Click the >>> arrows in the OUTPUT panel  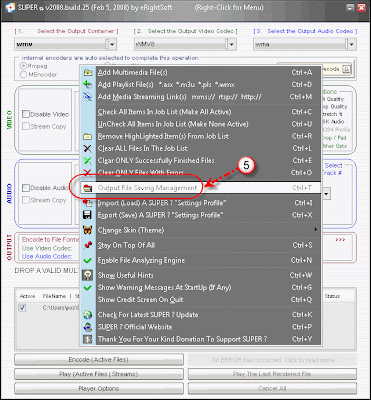pos(340,240)
